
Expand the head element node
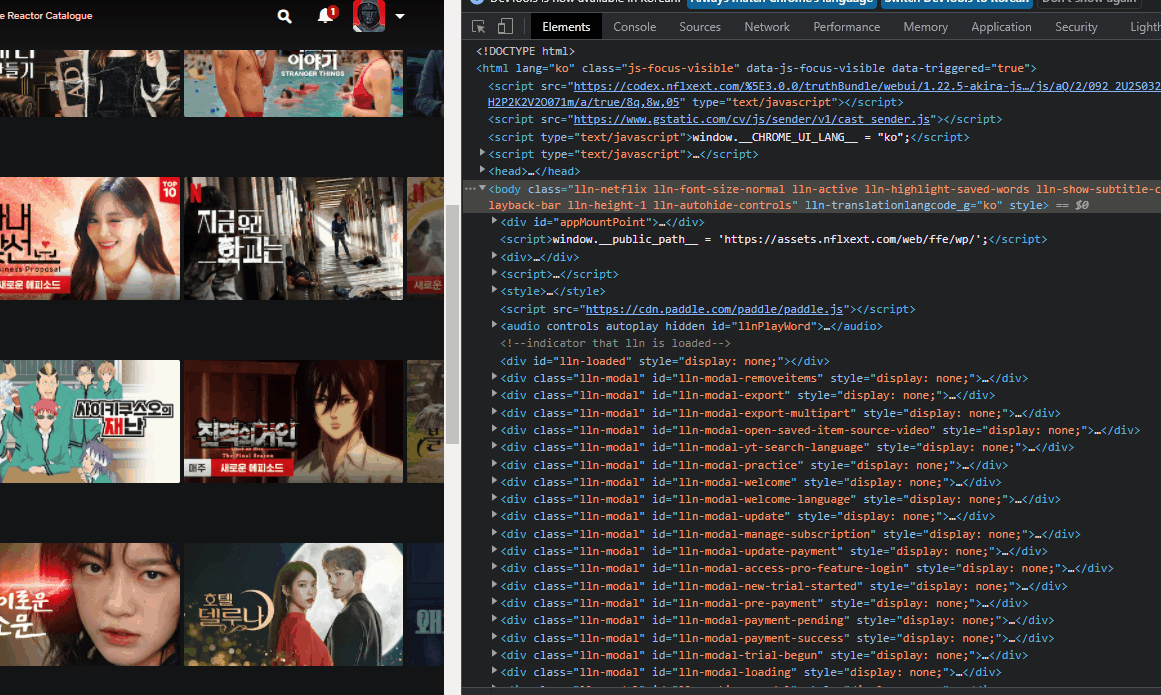482,170
